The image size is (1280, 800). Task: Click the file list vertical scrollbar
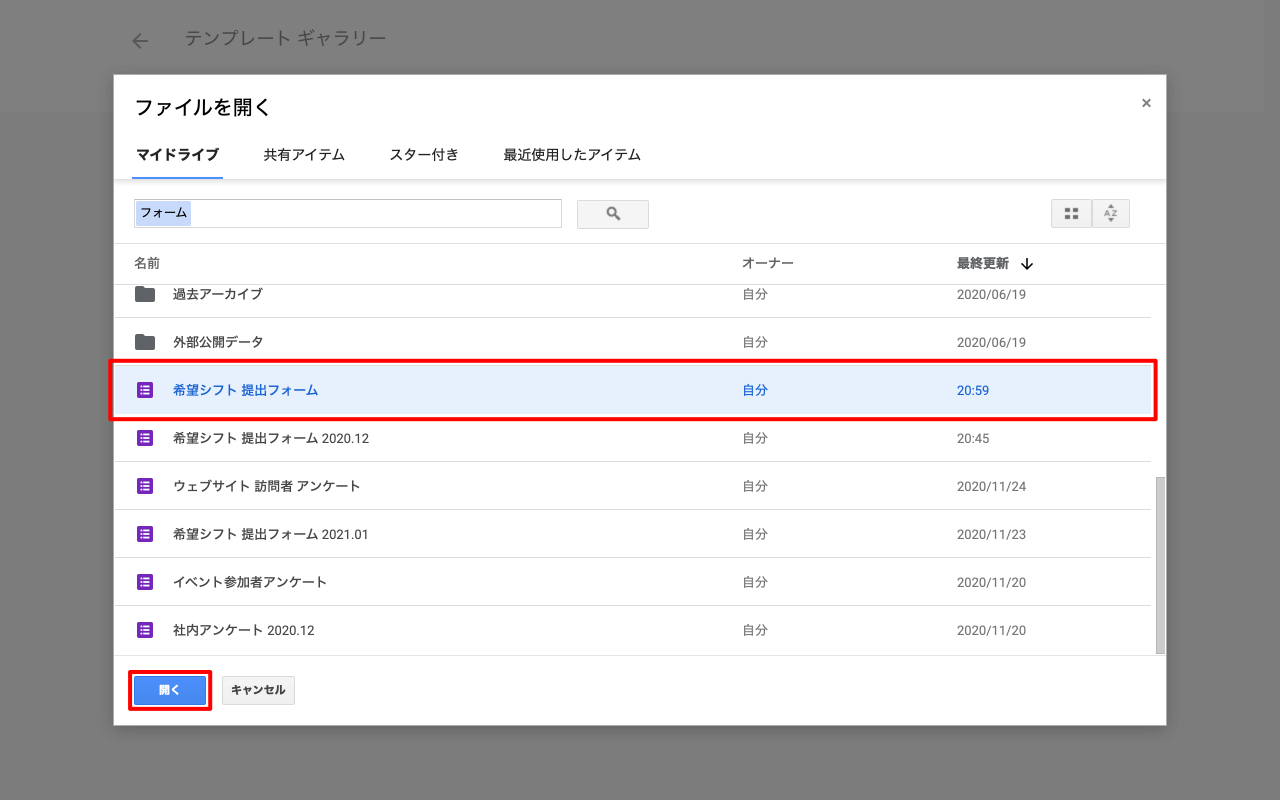point(1160,565)
